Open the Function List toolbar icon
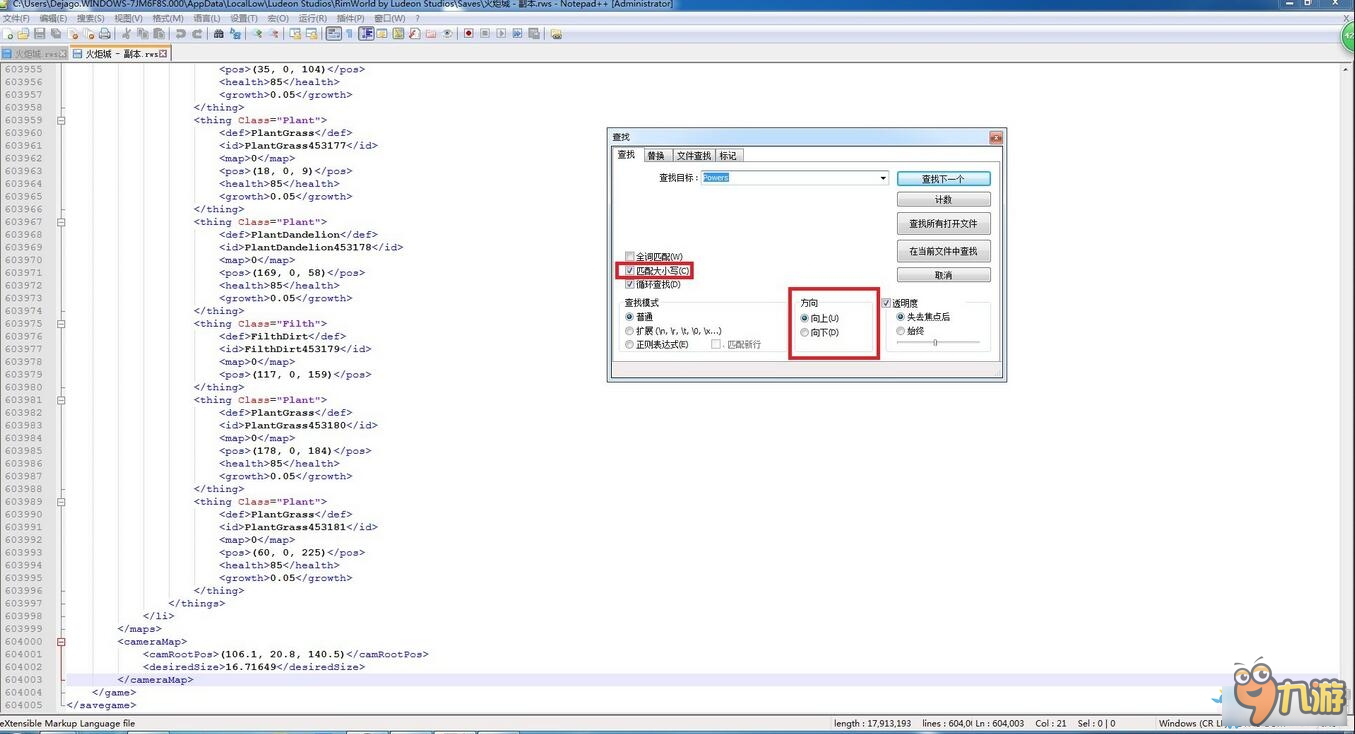Screen dimensions: 1355x734 click(414, 33)
